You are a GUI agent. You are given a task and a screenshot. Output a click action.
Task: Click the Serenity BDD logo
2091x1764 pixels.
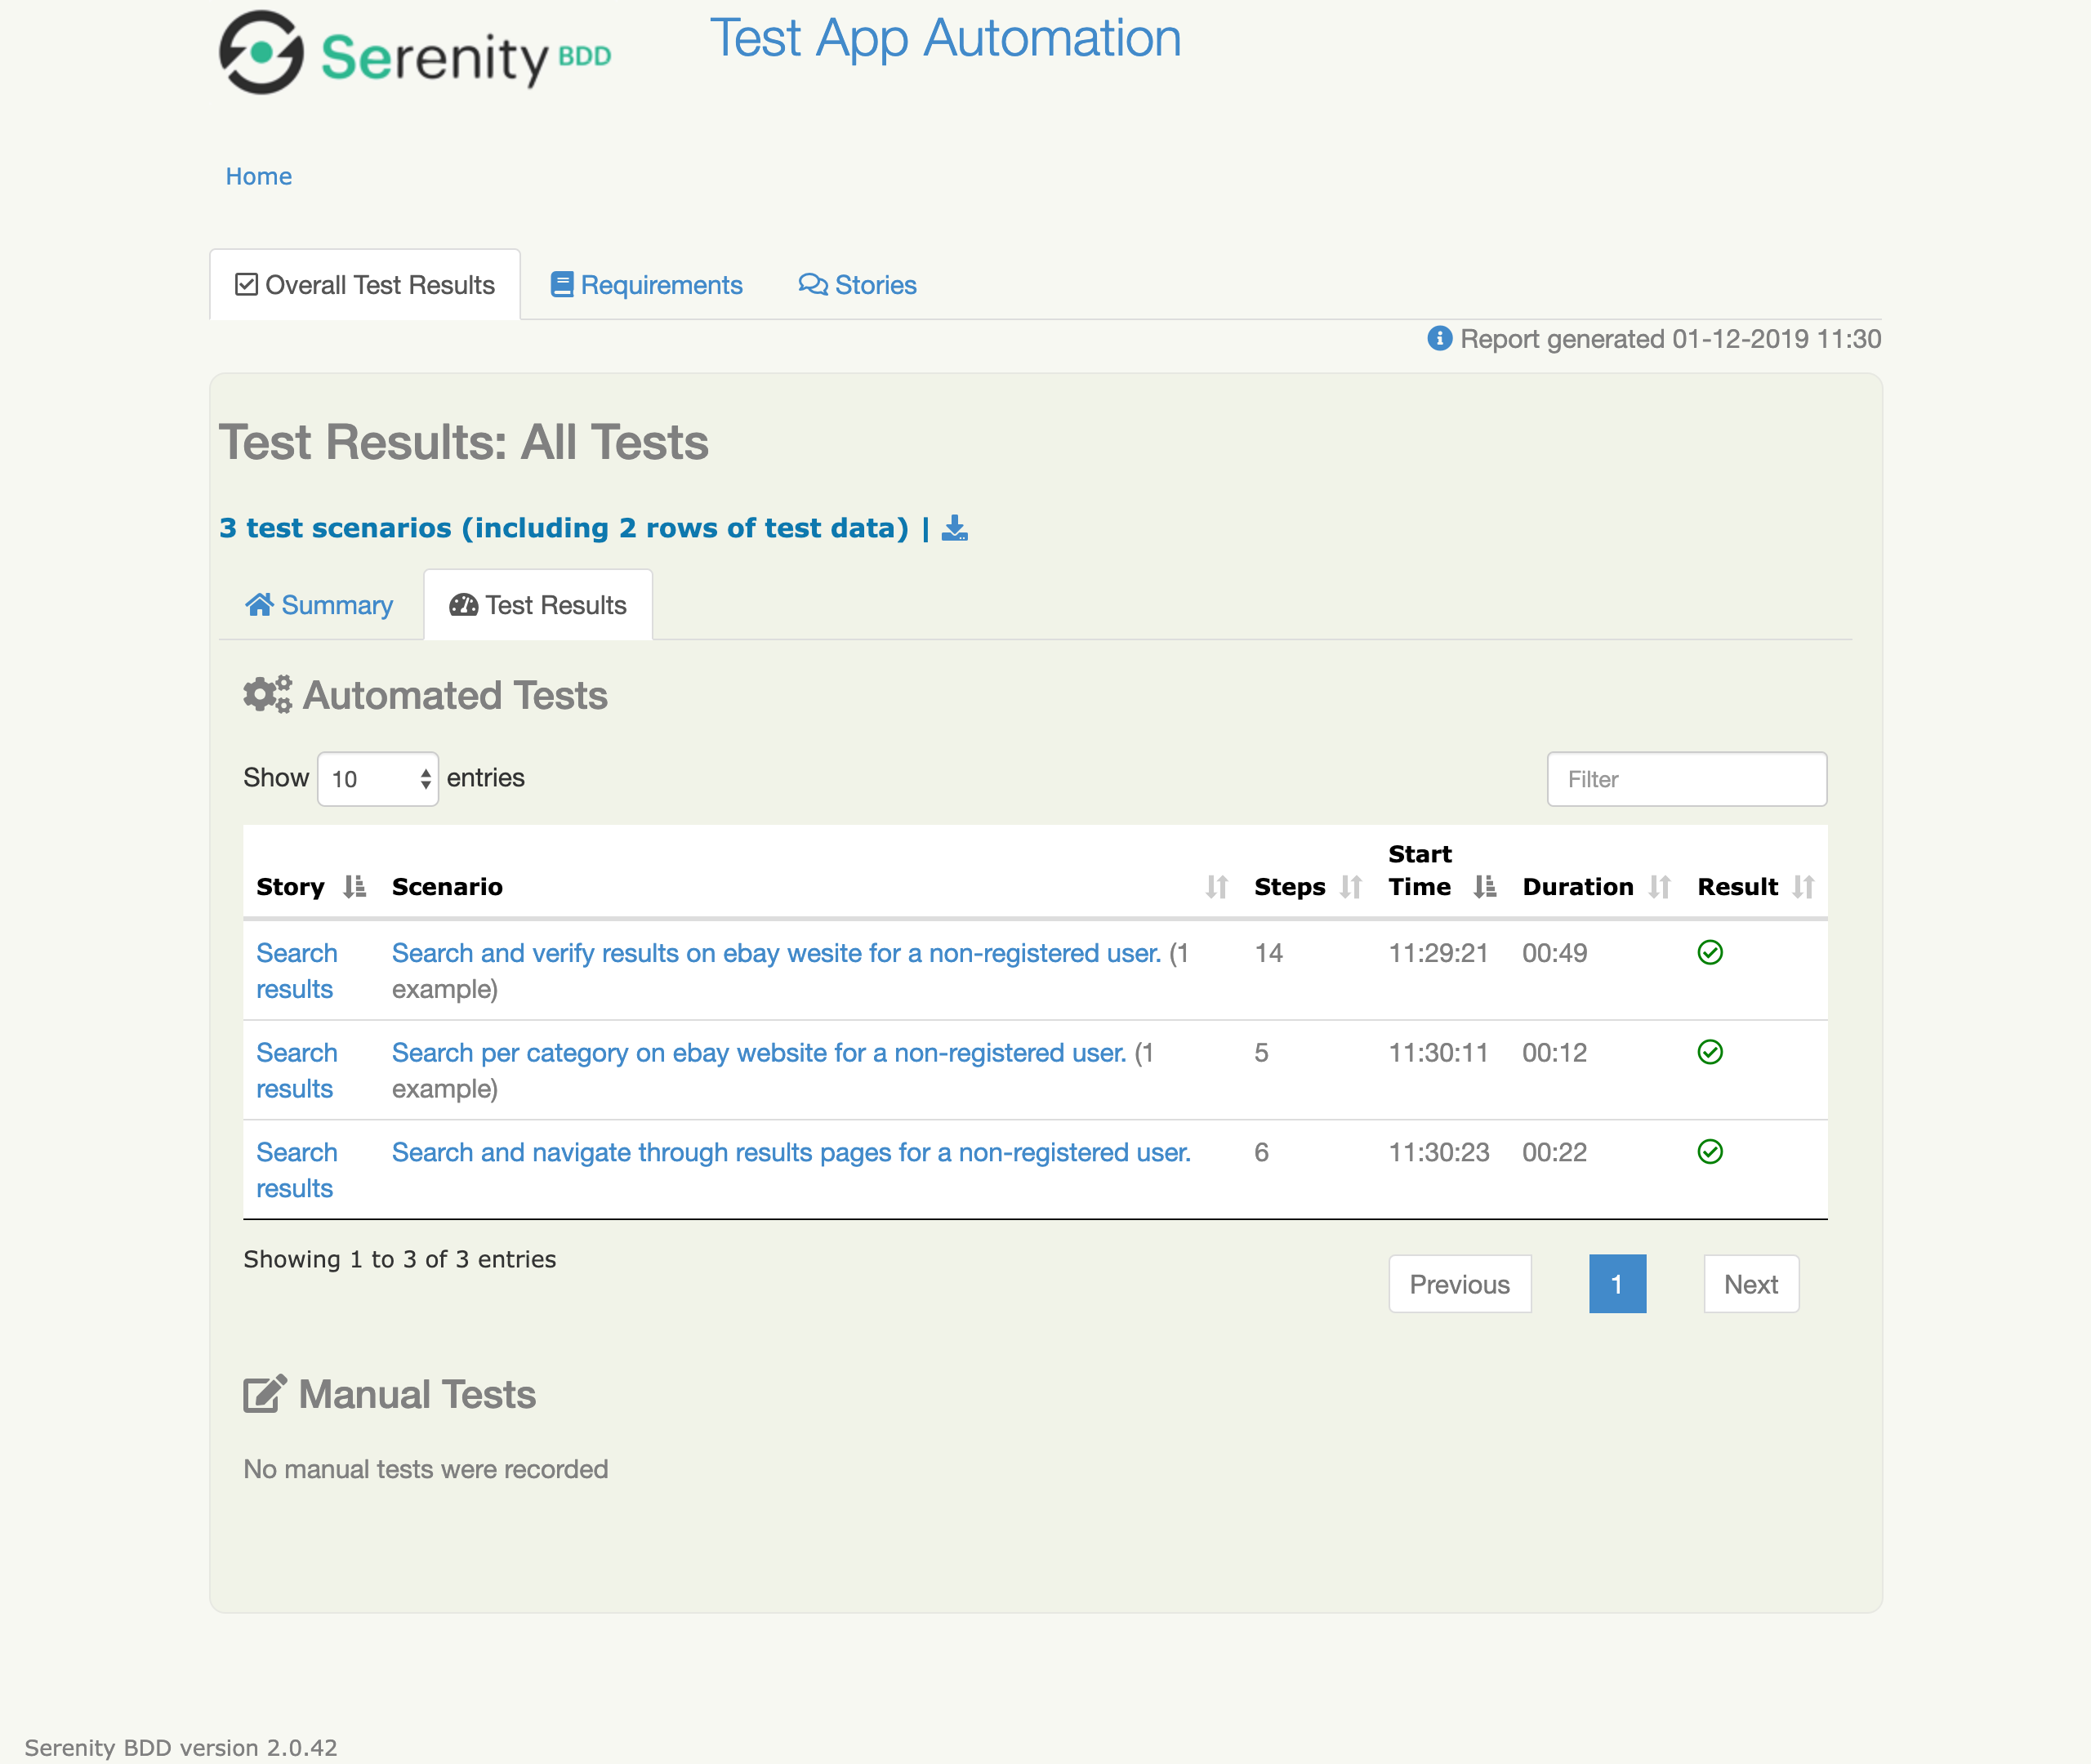[x=415, y=53]
